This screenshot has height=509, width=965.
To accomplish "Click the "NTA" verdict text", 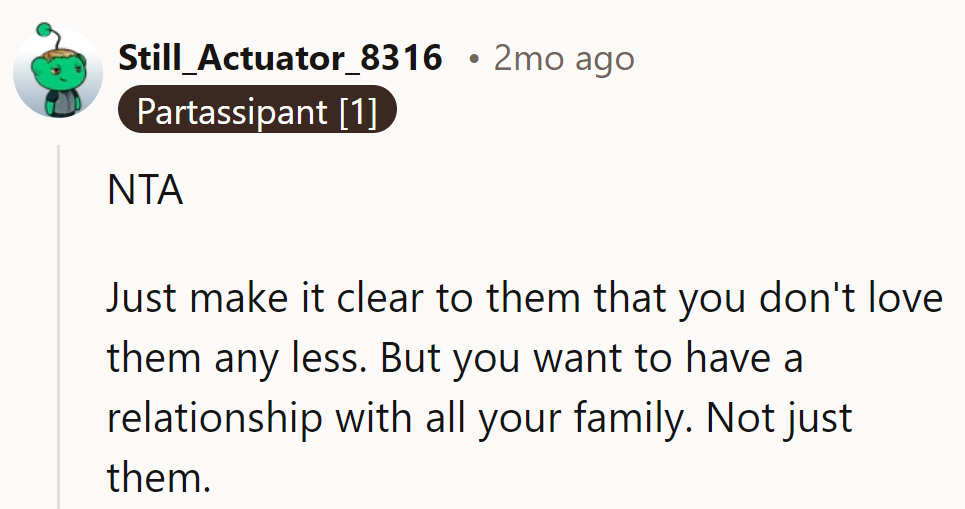I will click(145, 190).
